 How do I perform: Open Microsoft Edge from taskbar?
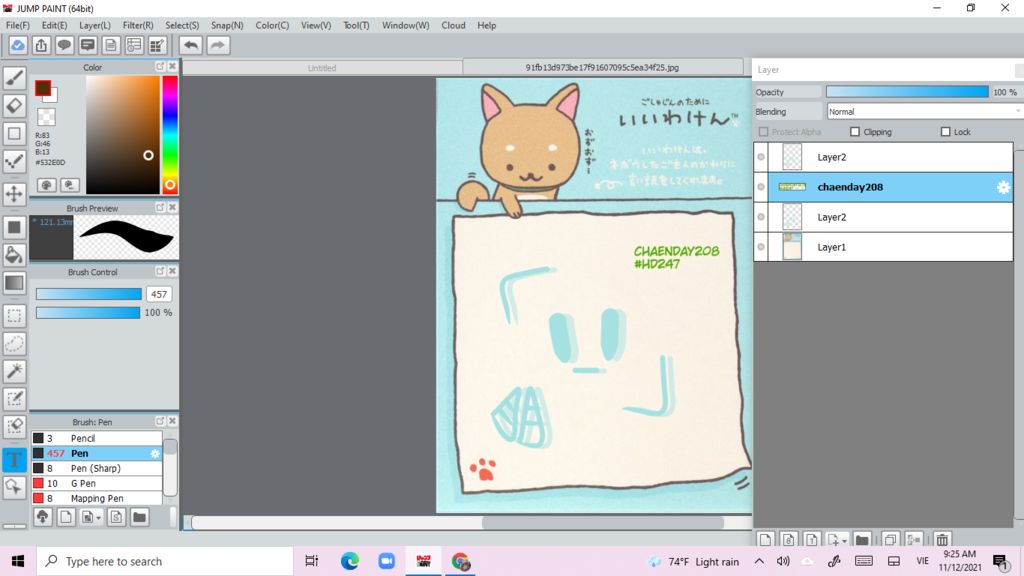(x=349, y=561)
